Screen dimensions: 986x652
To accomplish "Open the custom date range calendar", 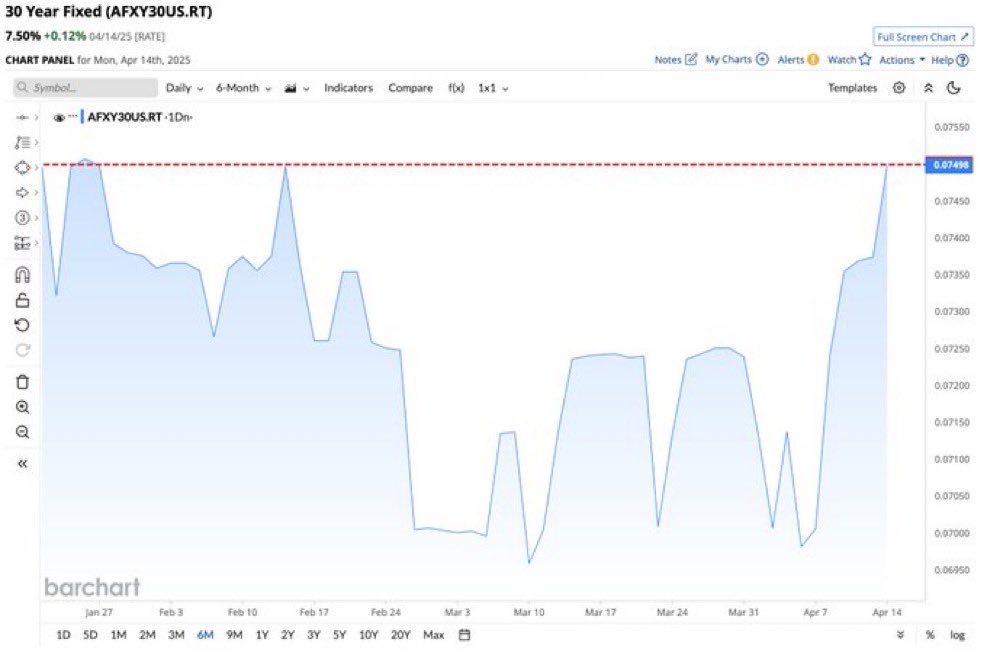I will (464, 635).
